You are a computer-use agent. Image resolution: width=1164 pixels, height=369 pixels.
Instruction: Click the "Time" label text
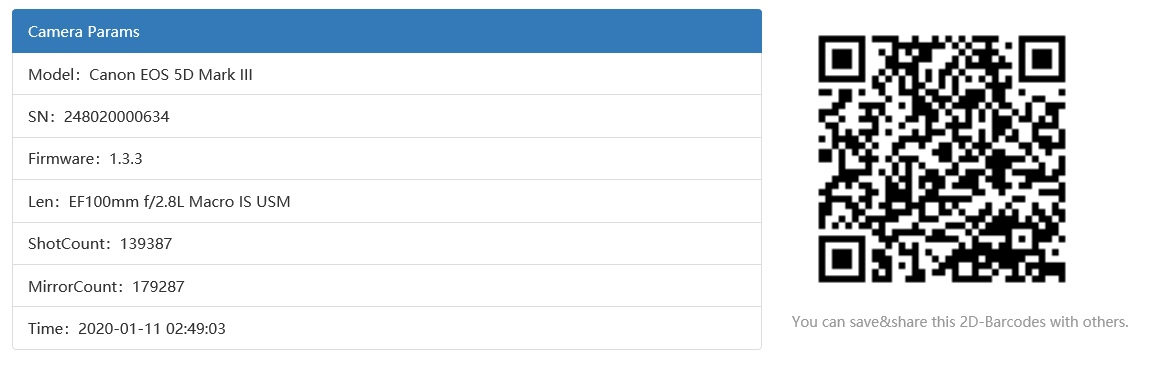pos(43,328)
